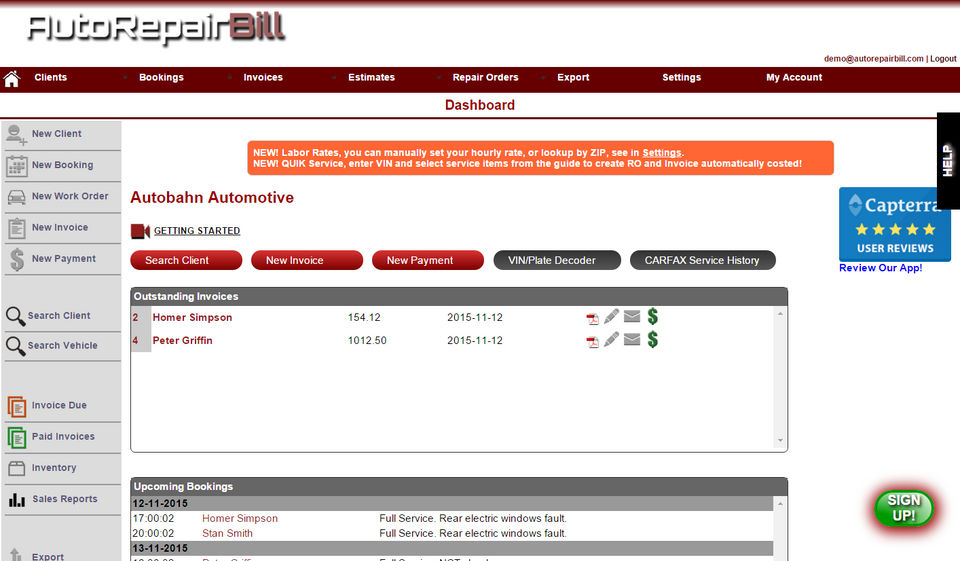
Task: Click the Search Vehicle magnifier icon
Action: coord(15,346)
